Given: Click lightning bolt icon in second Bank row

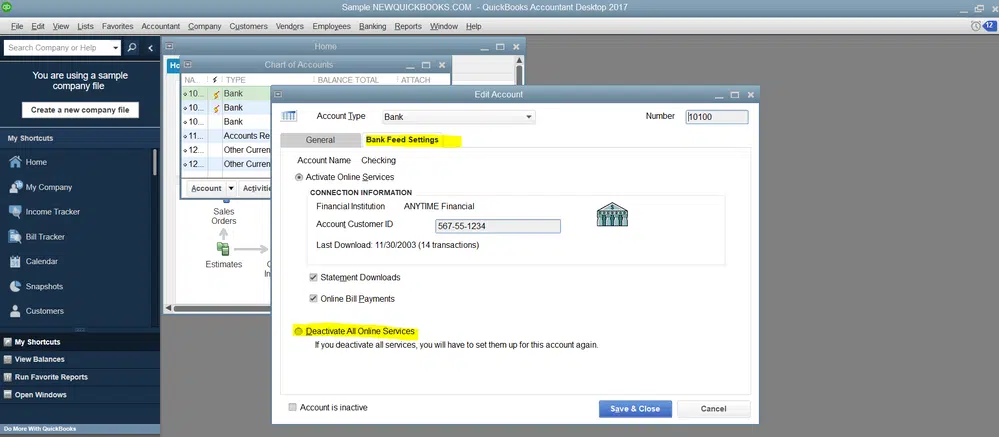Looking at the screenshot, I should click(216, 108).
